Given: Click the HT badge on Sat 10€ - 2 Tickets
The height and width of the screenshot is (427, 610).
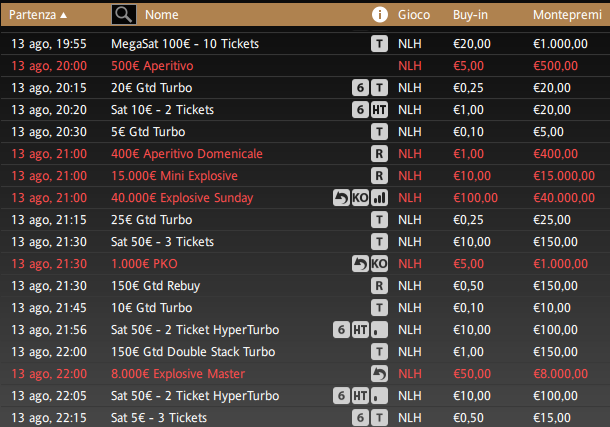Looking at the screenshot, I should pyautogui.click(x=379, y=110).
